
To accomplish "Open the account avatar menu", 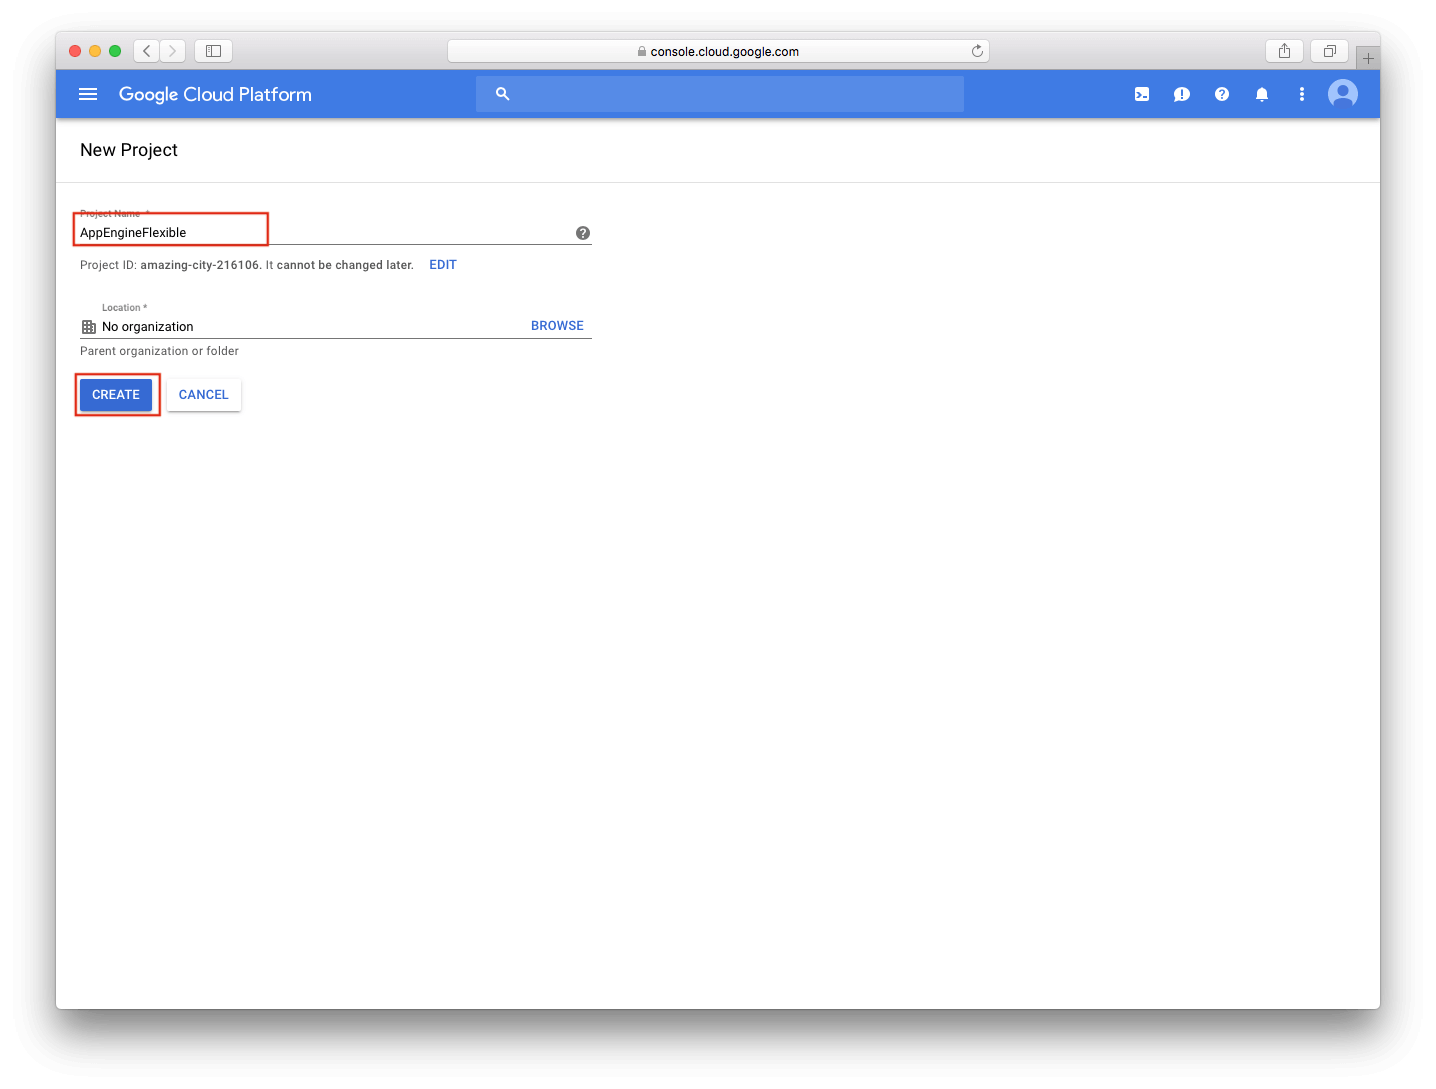I will point(1342,93).
